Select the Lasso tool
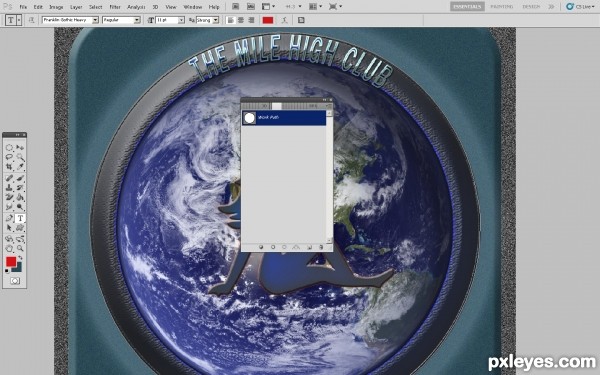600x375 pixels. [9, 157]
